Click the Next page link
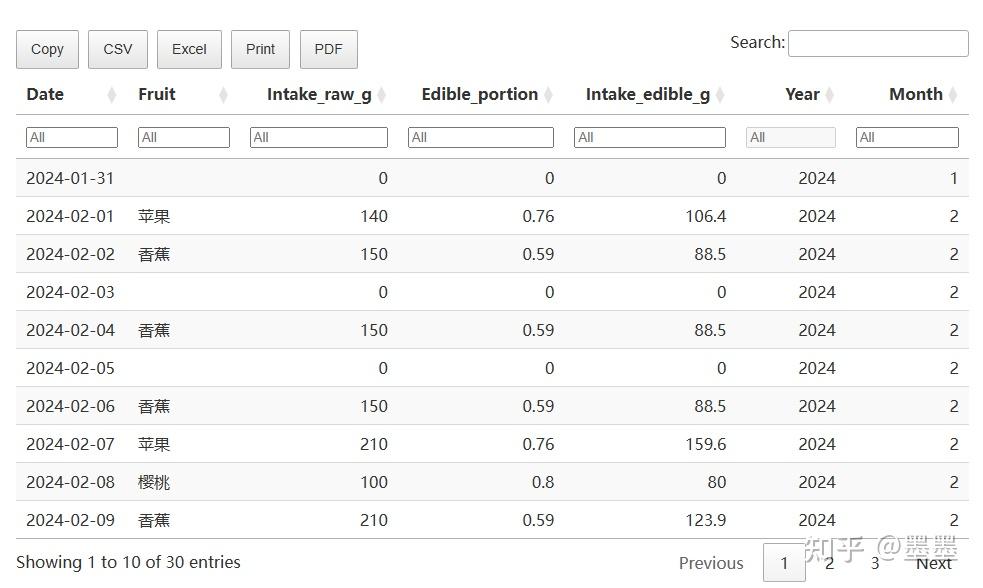 pyautogui.click(x=934, y=563)
